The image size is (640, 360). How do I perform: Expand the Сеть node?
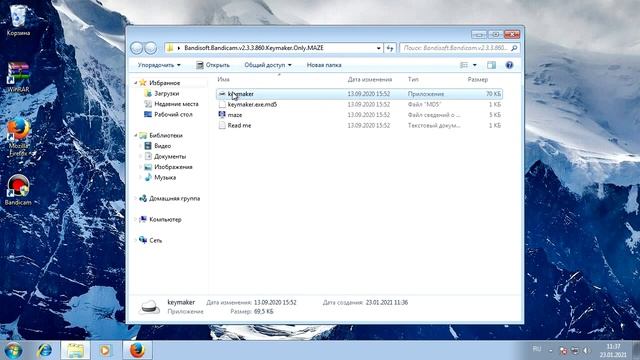pyautogui.click(x=136, y=240)
